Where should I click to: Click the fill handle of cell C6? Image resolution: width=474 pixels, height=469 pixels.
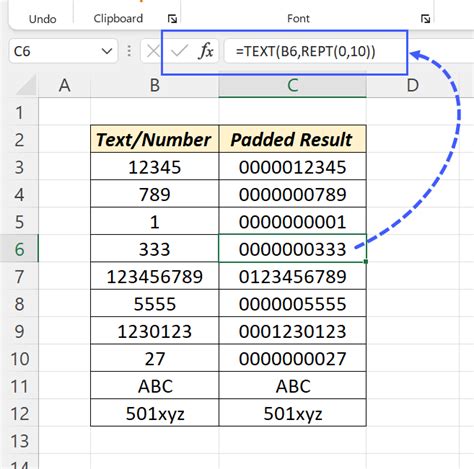pyautogui.click(x=366, y=262)
